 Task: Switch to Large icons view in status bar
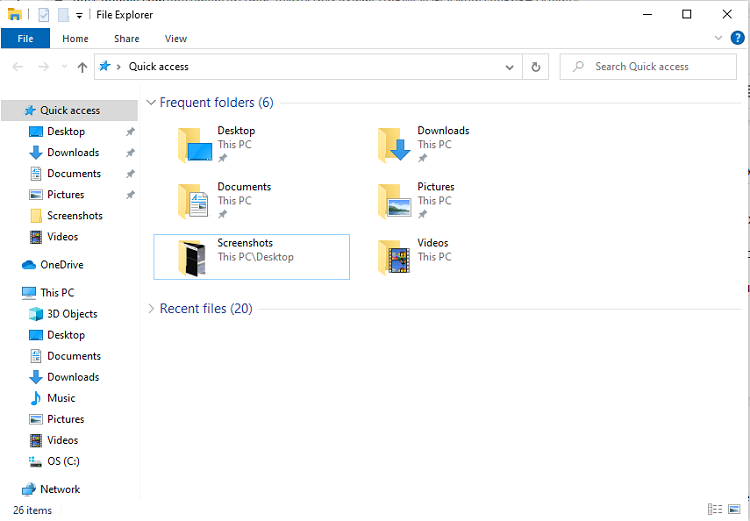click(734, 510)
